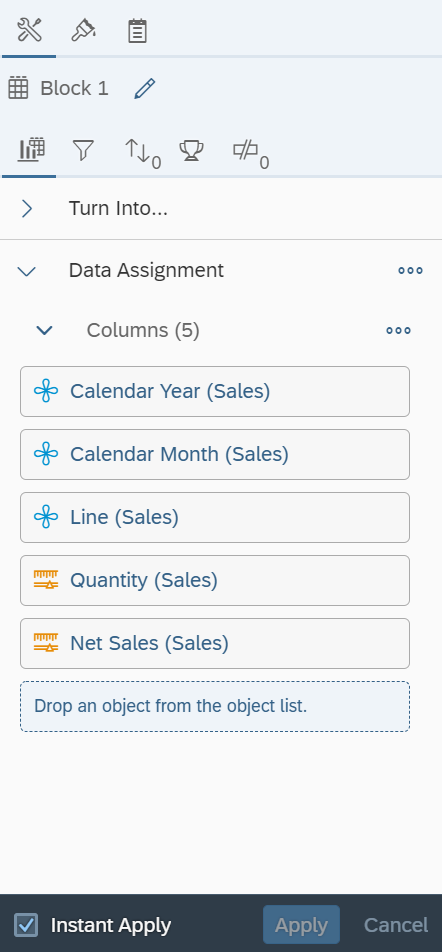Collapse the Columns (5) group
The width and height of the screenshot is (442, 952).
click(x=44, y=330)
